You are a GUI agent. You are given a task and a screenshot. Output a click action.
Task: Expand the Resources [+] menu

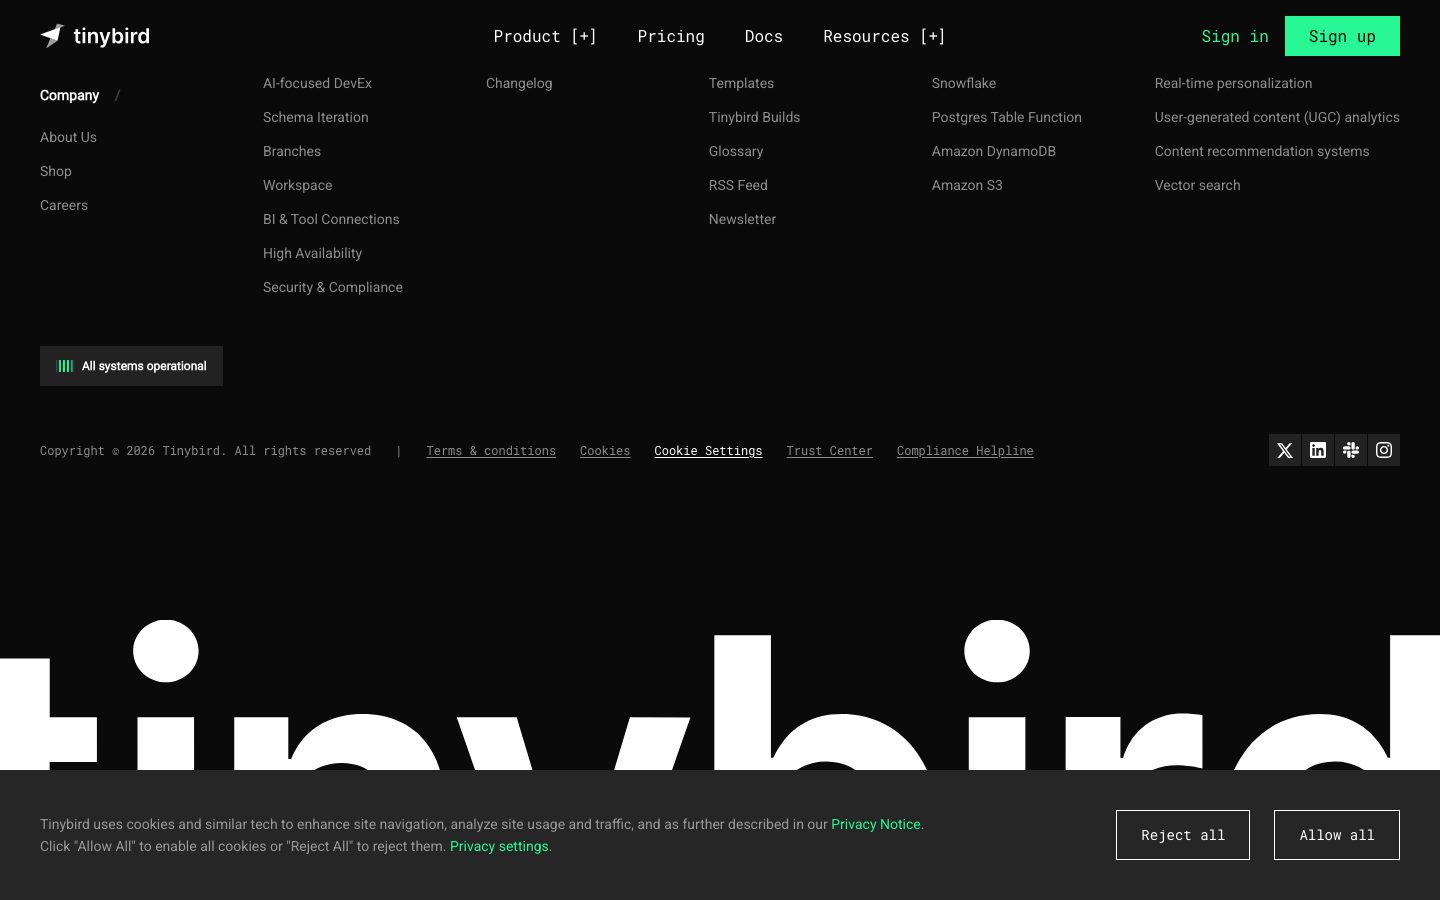tap(884, 36)
